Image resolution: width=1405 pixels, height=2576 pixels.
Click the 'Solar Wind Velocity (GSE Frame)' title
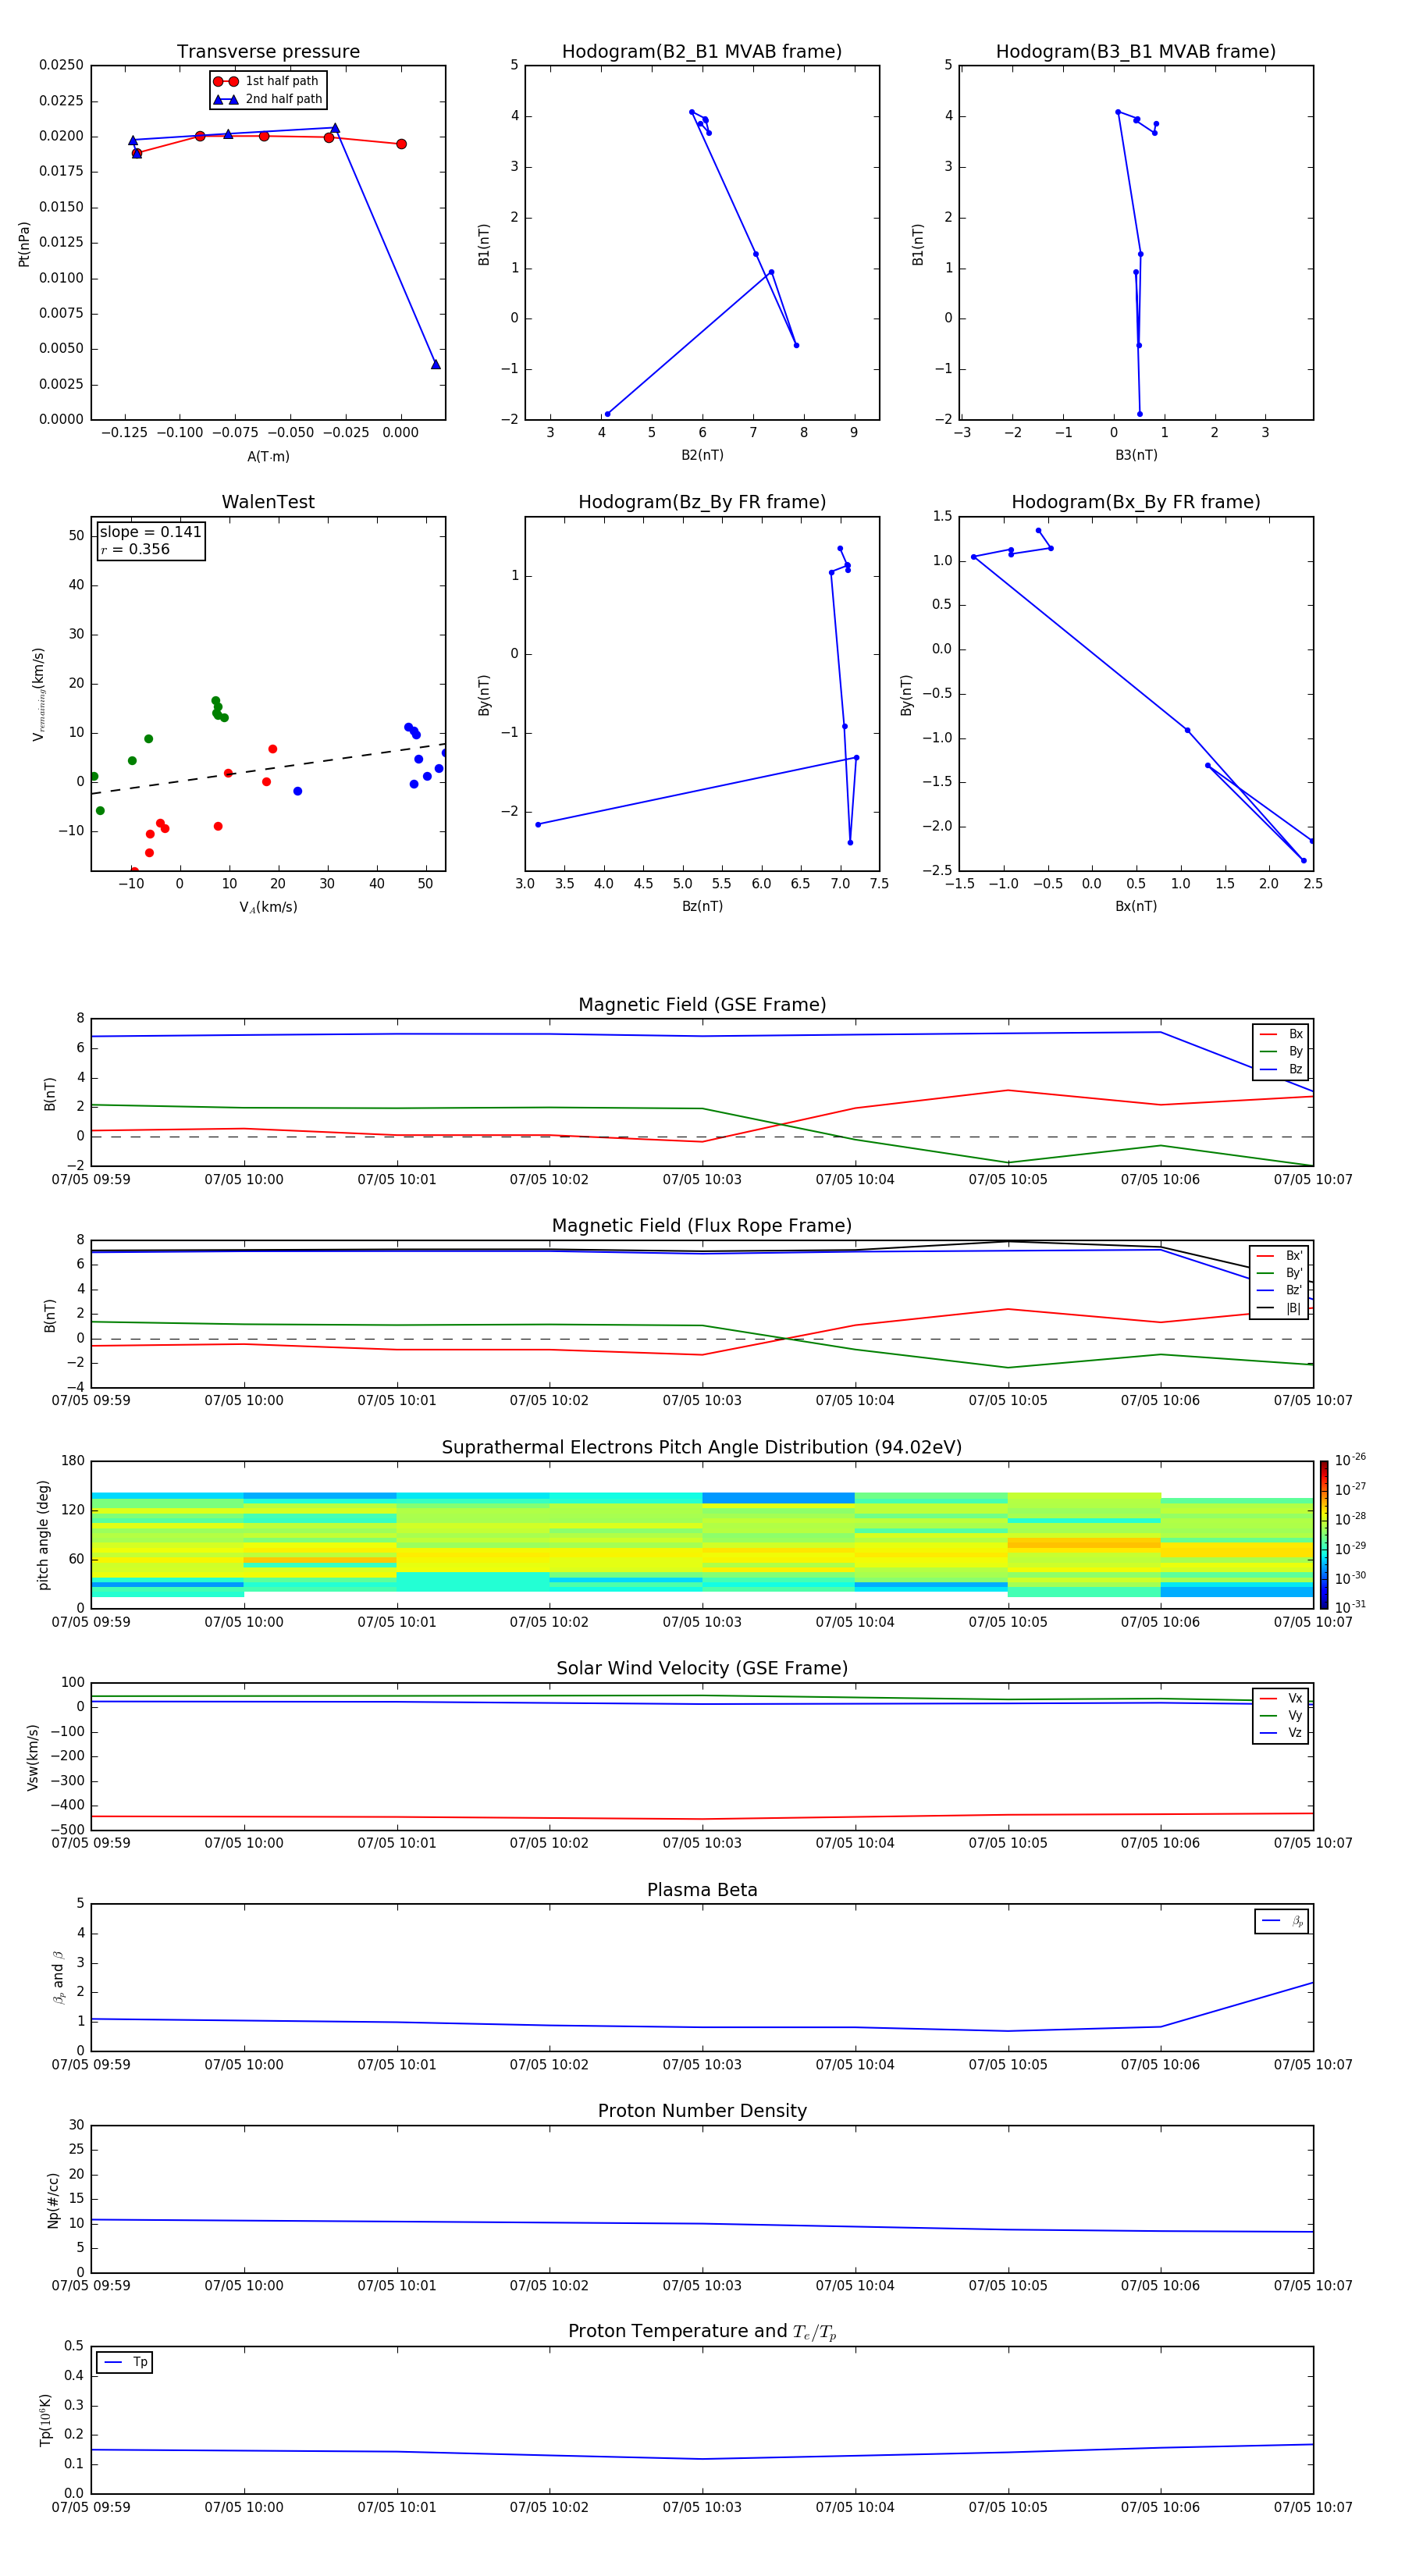[x=702, y=1669]
